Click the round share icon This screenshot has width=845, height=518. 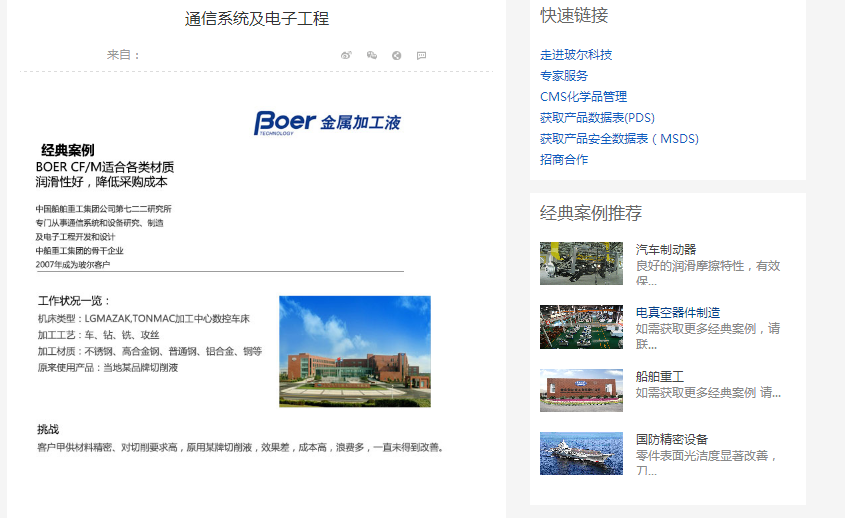point(397,56)
